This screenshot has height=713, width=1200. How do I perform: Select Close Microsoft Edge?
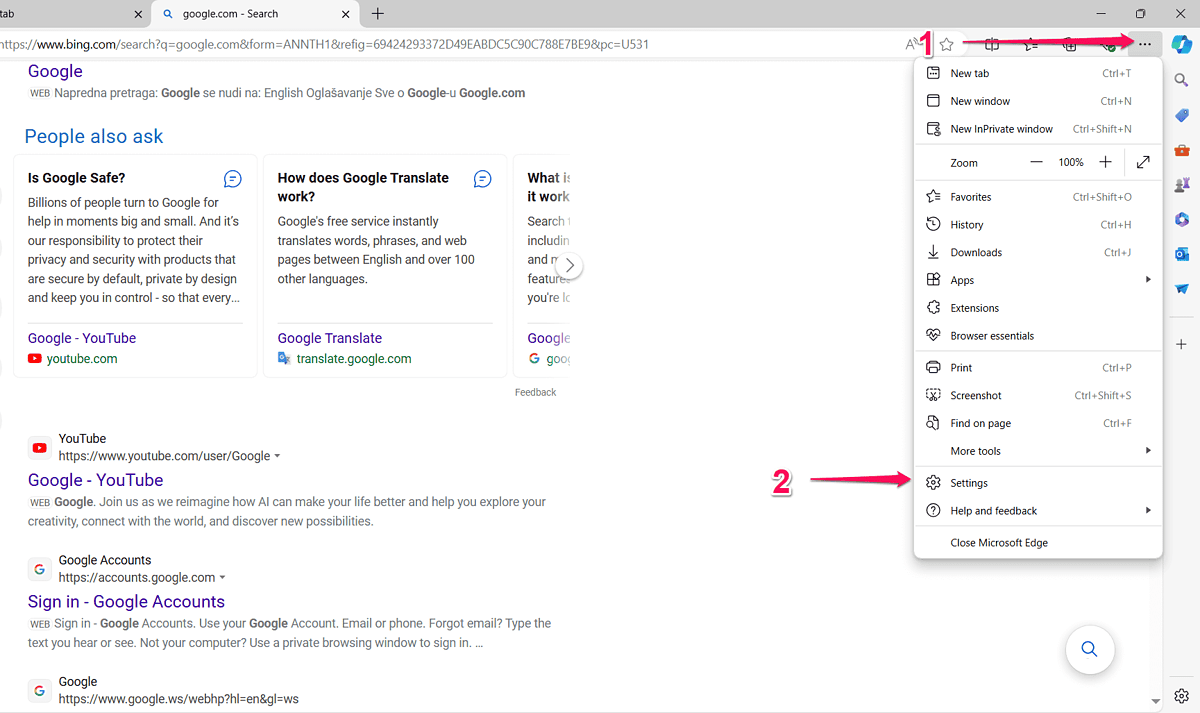coord(1038,543)
